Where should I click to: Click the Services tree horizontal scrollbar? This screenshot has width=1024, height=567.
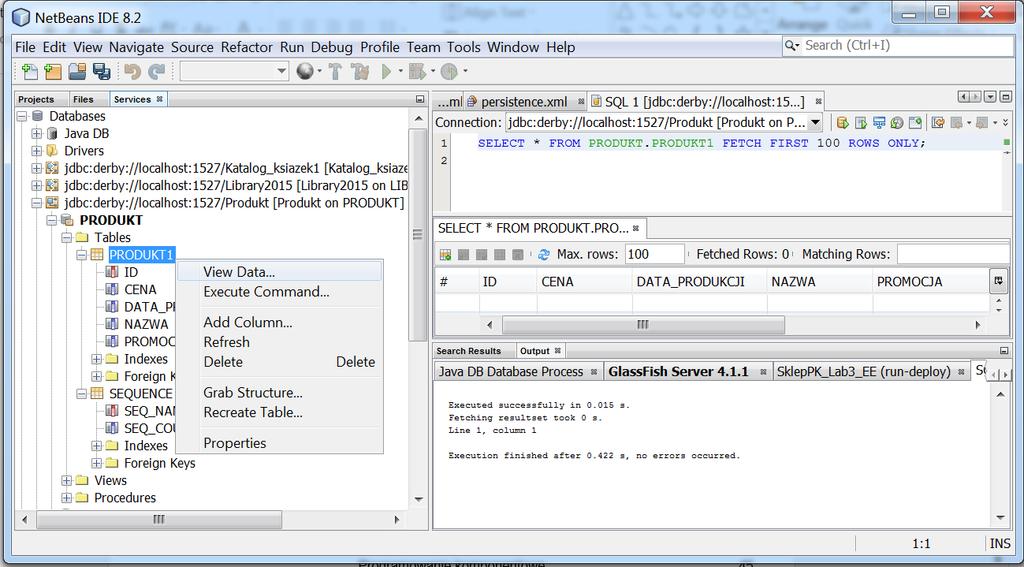[x=159, y=520]
